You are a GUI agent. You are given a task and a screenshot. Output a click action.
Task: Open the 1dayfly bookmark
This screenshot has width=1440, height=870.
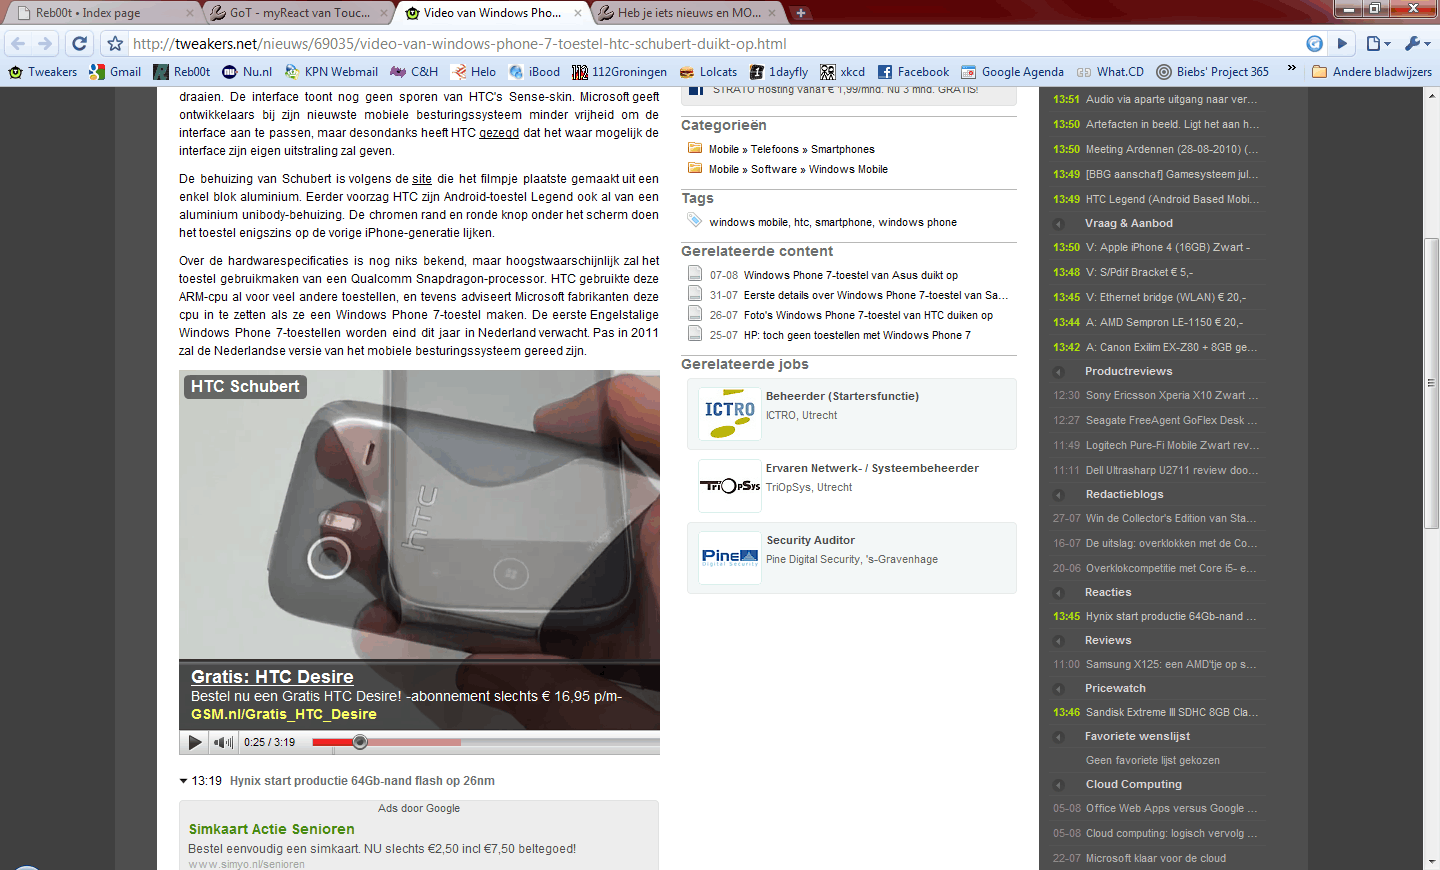[x=778, y=72]
